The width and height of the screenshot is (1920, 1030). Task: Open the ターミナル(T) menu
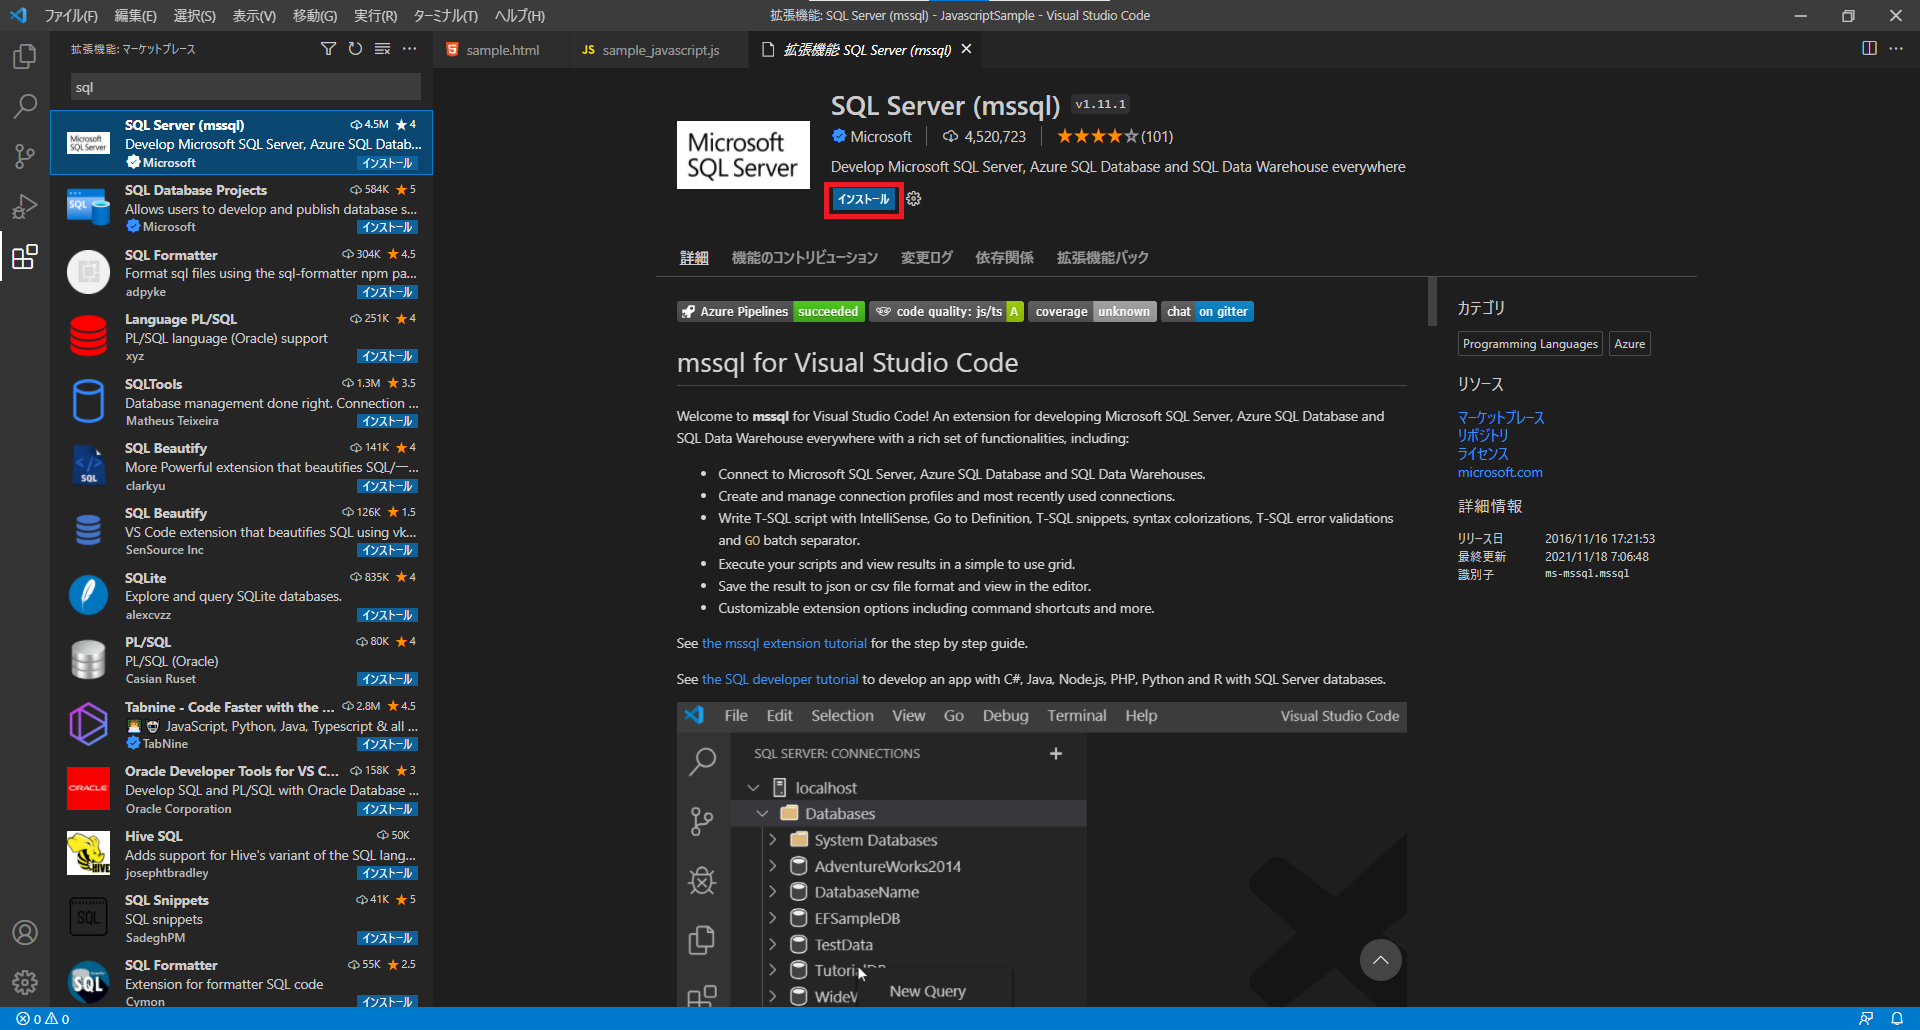445,16
